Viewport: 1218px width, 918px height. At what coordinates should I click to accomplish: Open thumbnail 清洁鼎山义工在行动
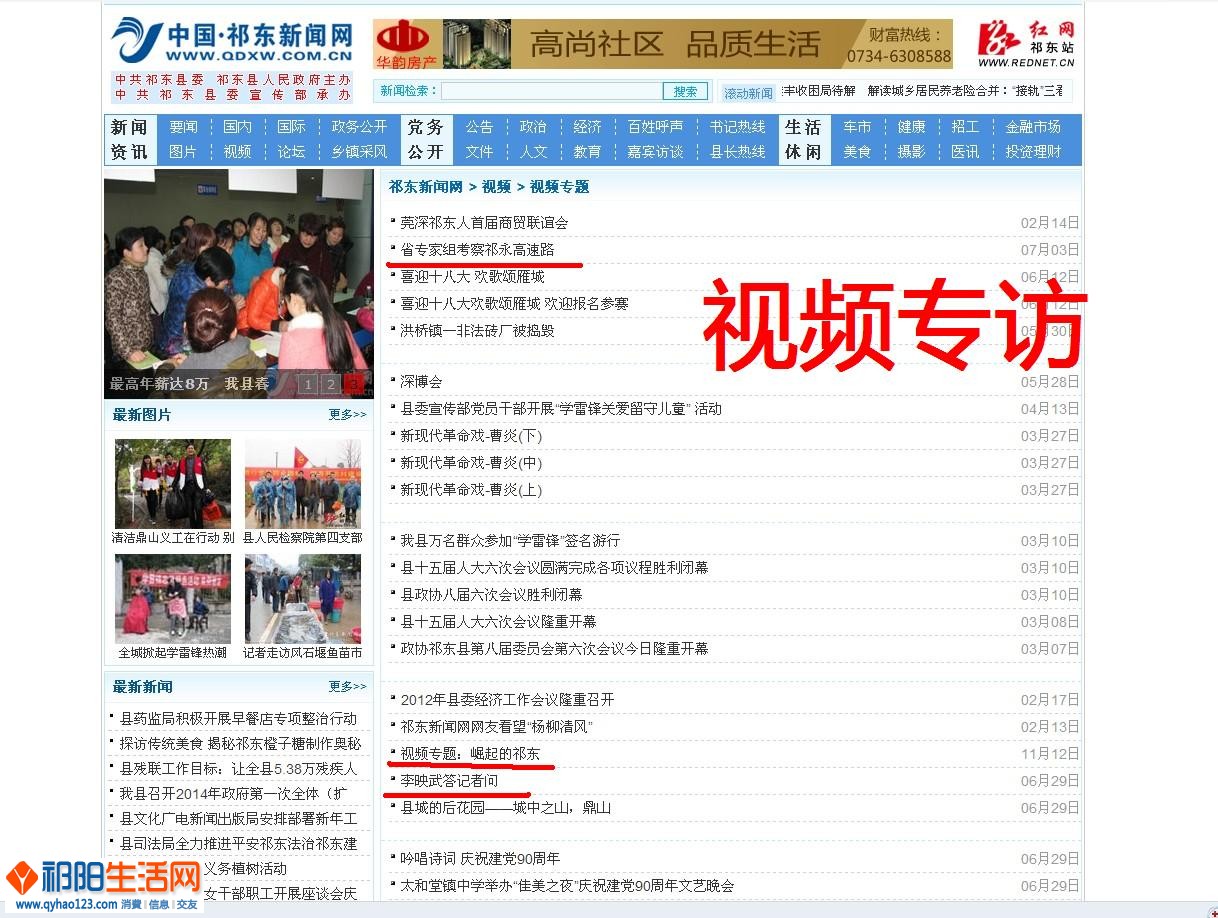pyautogui.click(x=173, y=484)
